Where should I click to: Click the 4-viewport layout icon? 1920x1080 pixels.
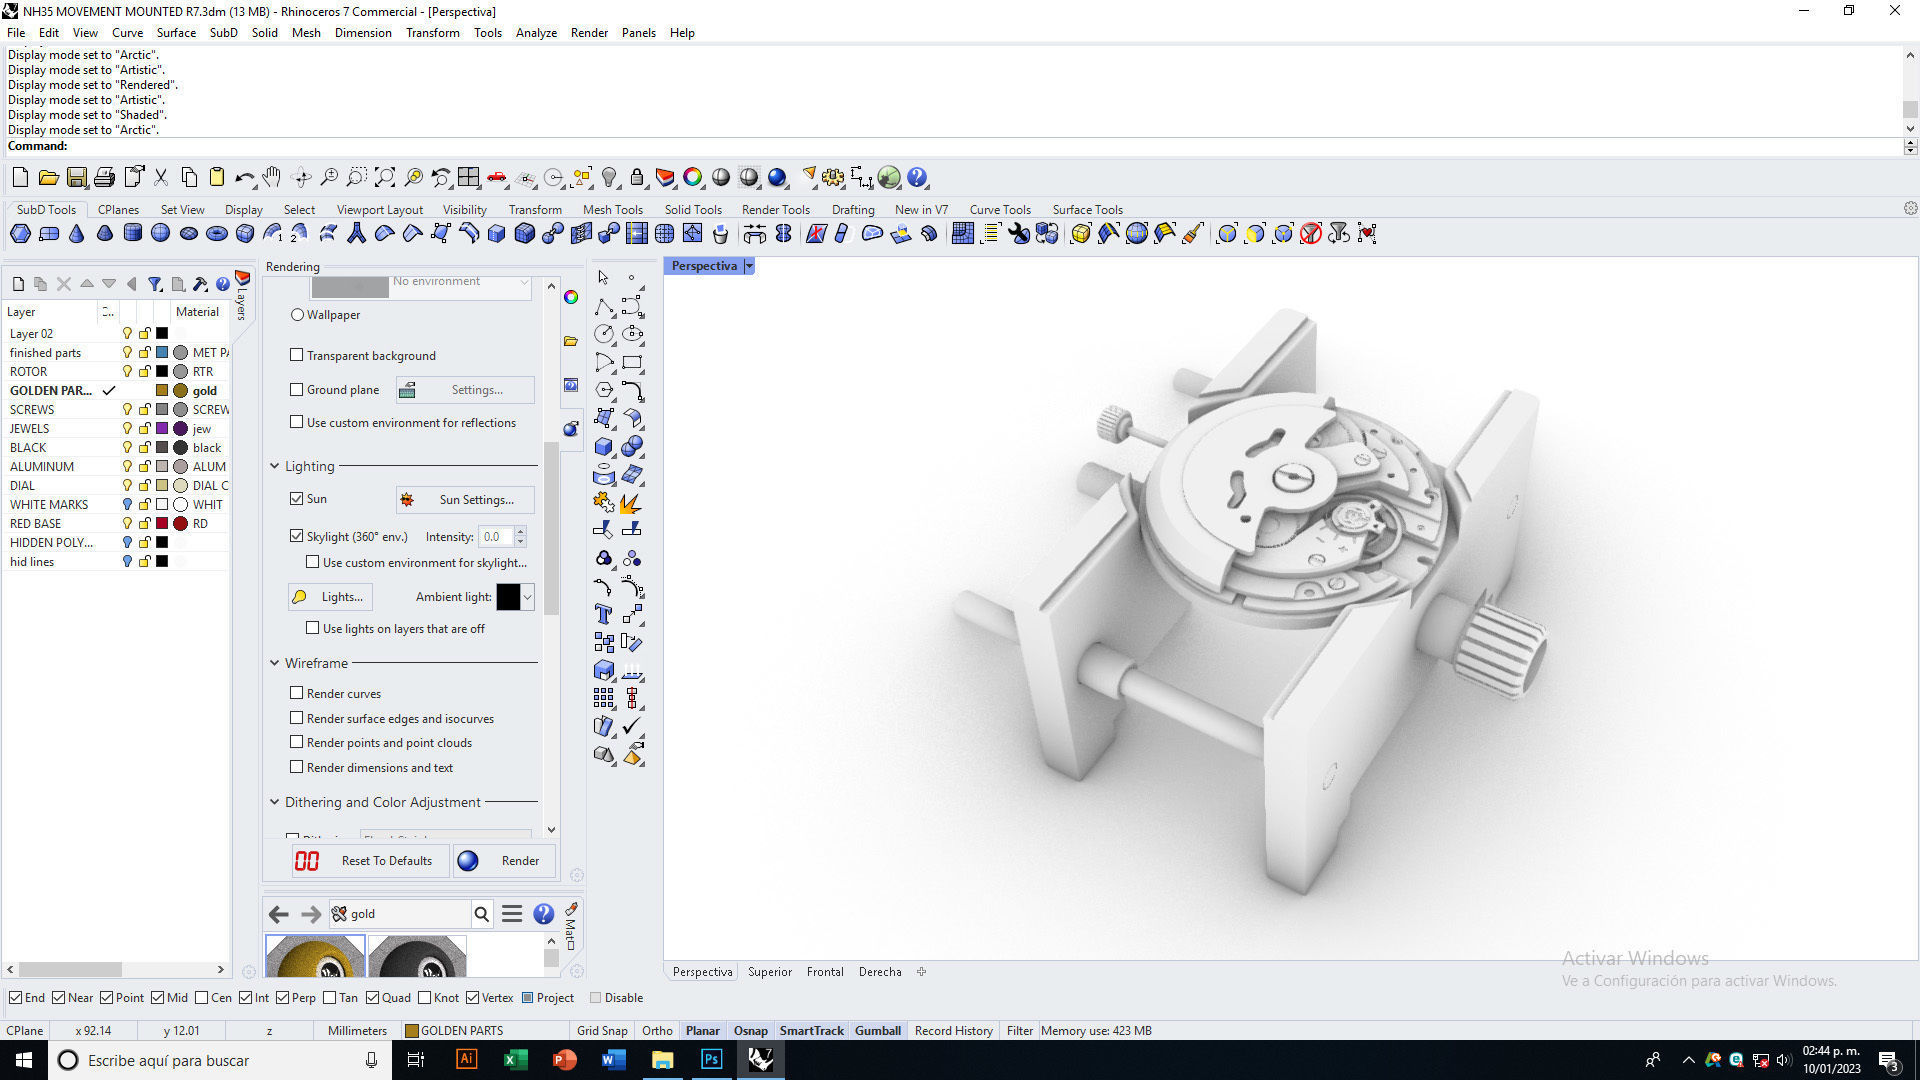click(x=468, y=178)
